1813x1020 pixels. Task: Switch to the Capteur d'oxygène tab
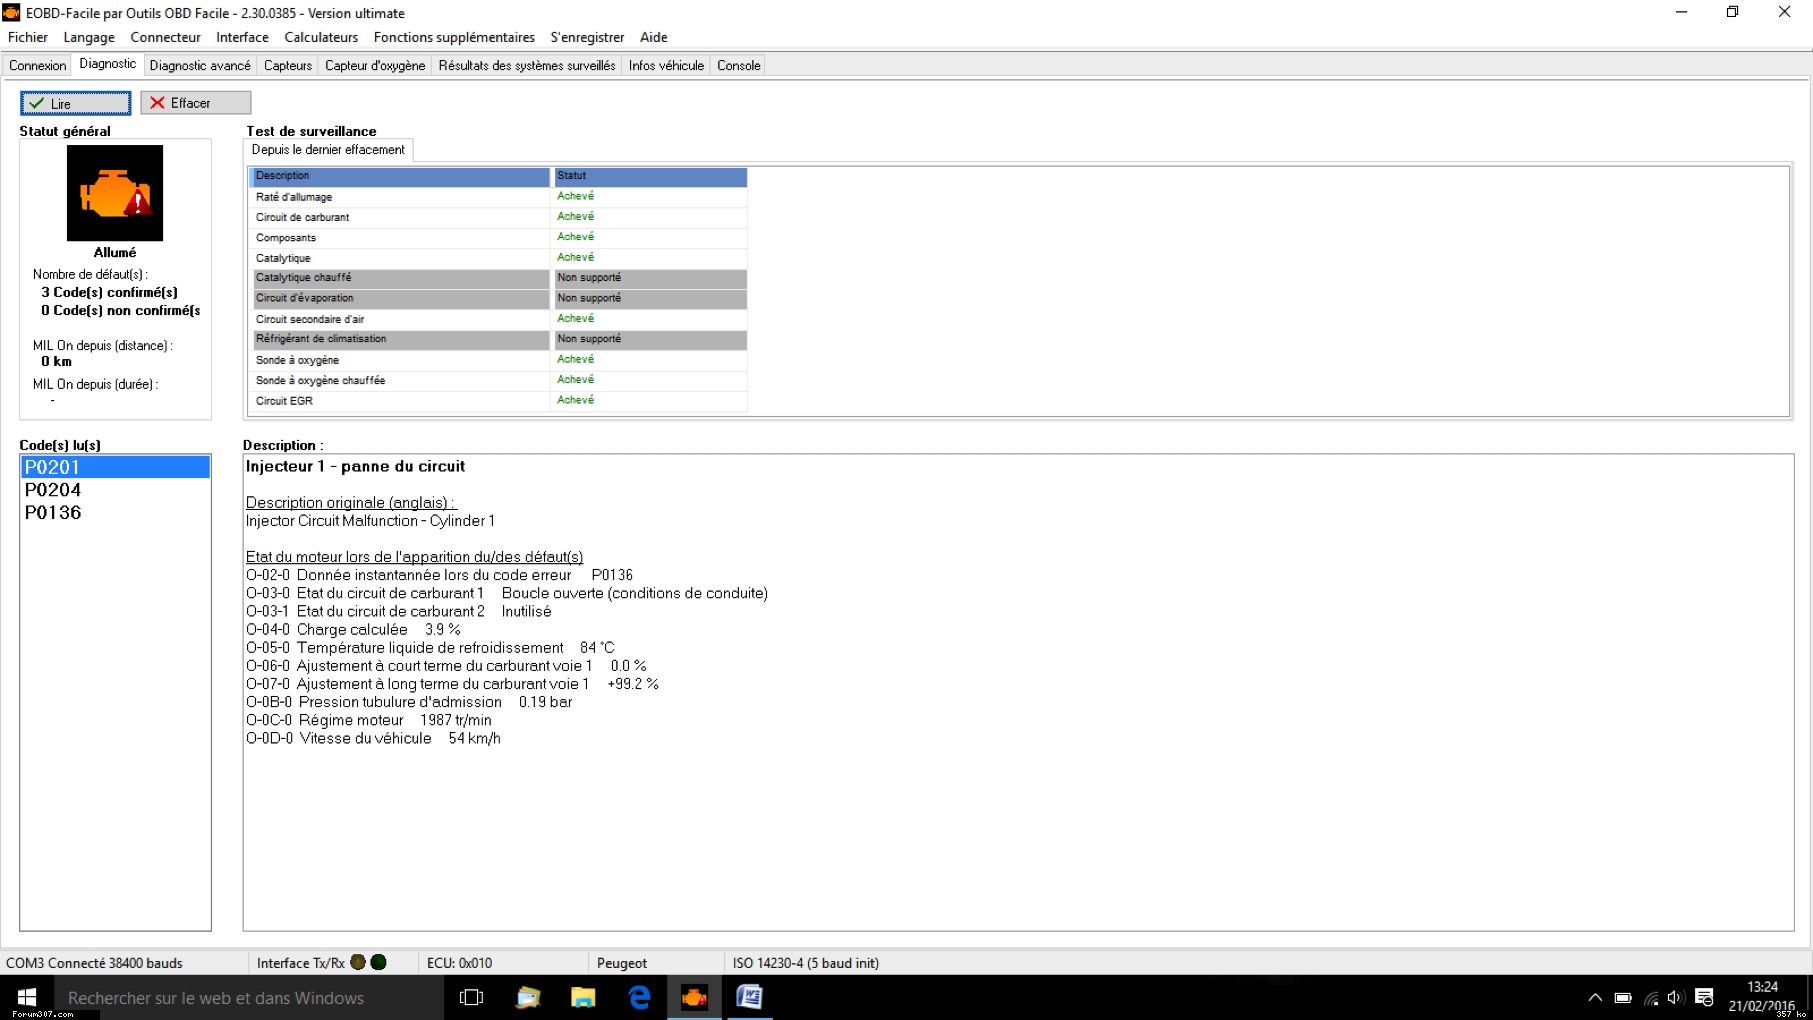coord(375,65)
